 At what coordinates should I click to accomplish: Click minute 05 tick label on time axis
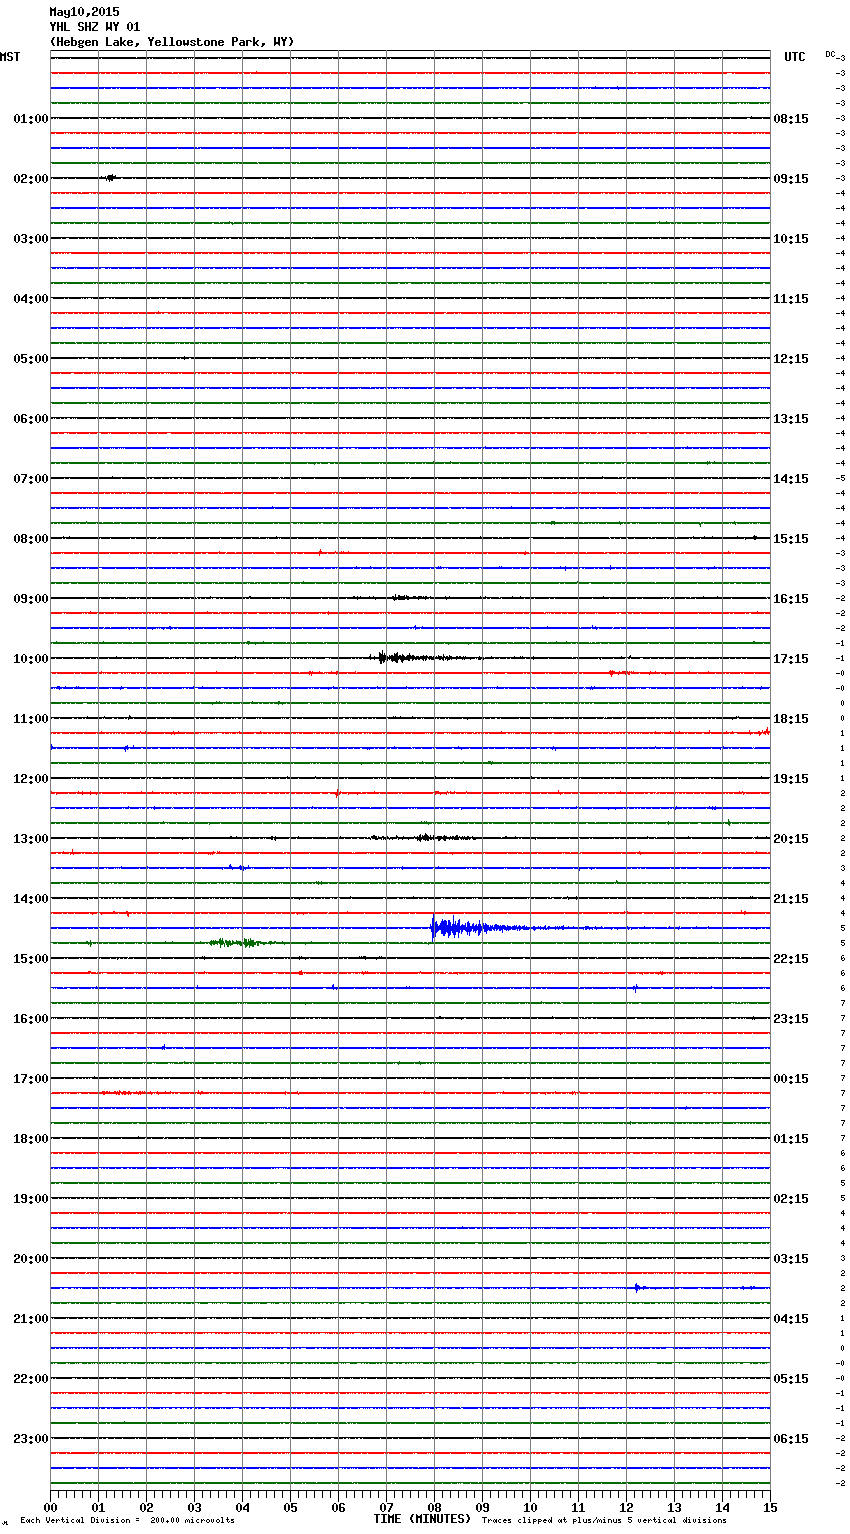pos(290,1507)
